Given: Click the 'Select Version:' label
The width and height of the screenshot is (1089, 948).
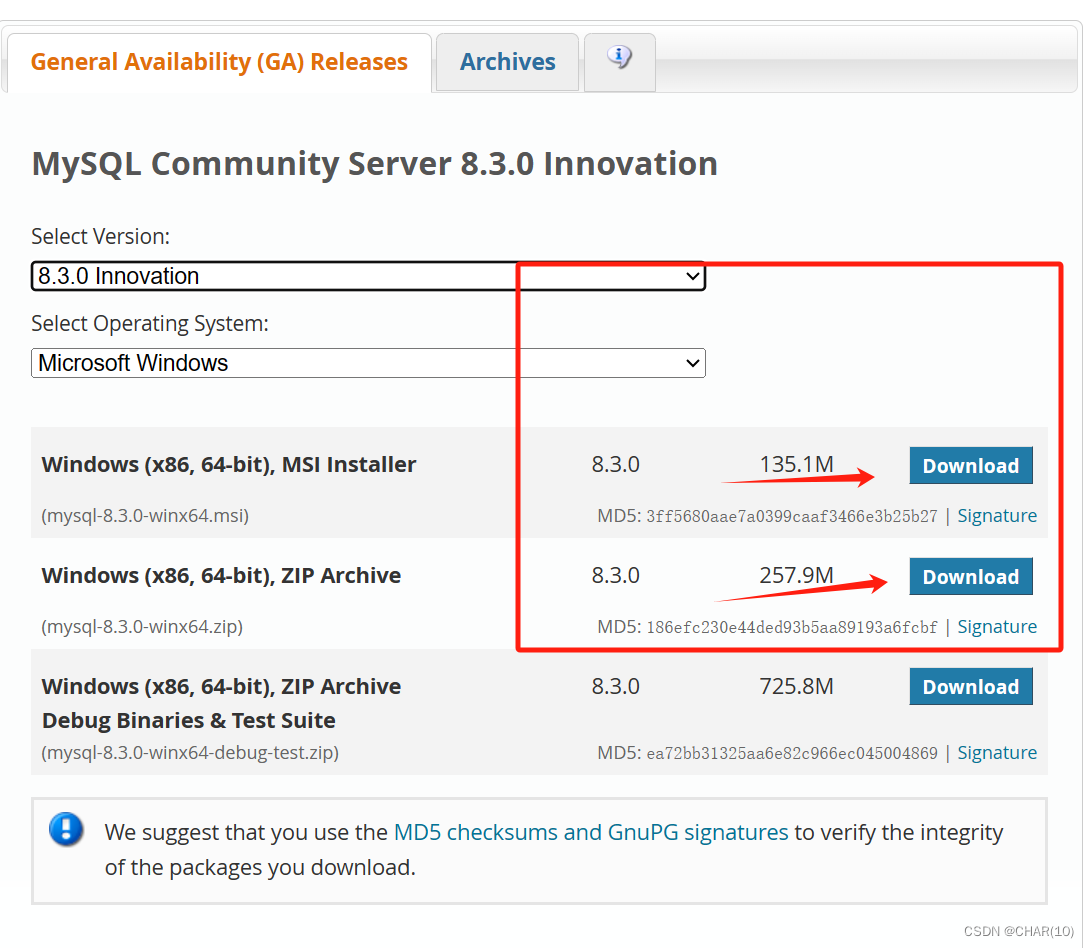Looking at the screenshot, I should (101, 237).
